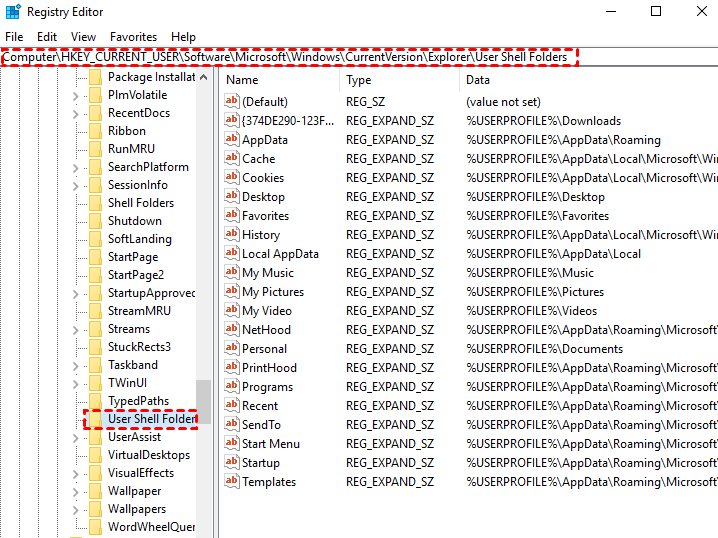Expand the Streams key
Screen dimensions: 718x538
(76, 330)
